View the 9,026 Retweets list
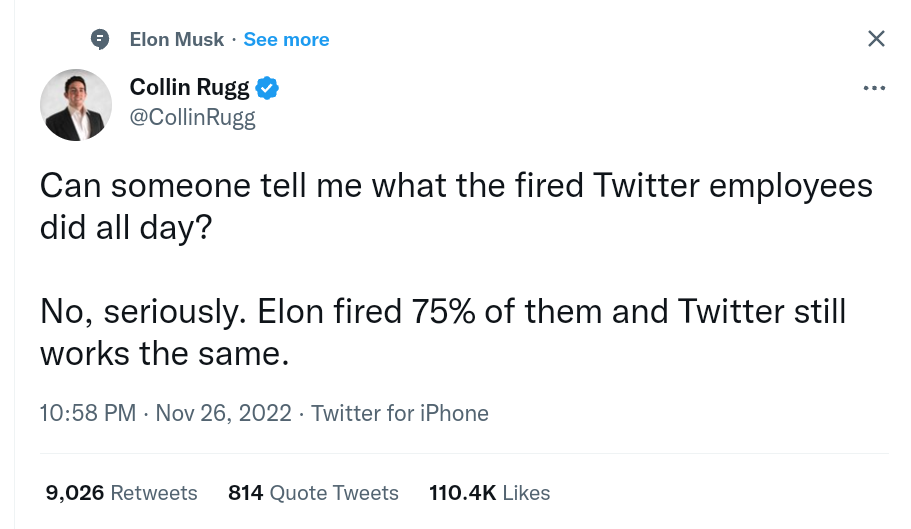Viewport: 911px width, 529px height. pyautogui.click(x=121, y=493)
